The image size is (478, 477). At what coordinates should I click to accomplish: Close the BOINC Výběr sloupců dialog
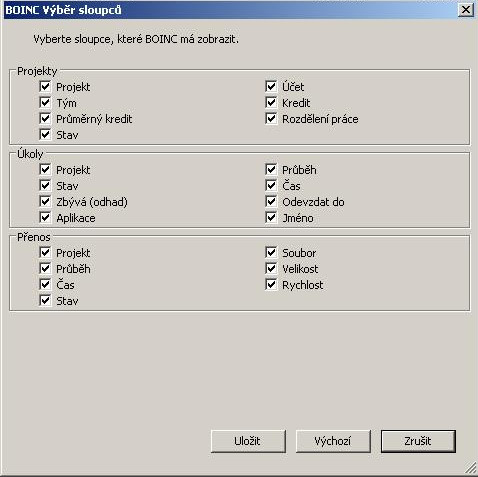point(466,10)
